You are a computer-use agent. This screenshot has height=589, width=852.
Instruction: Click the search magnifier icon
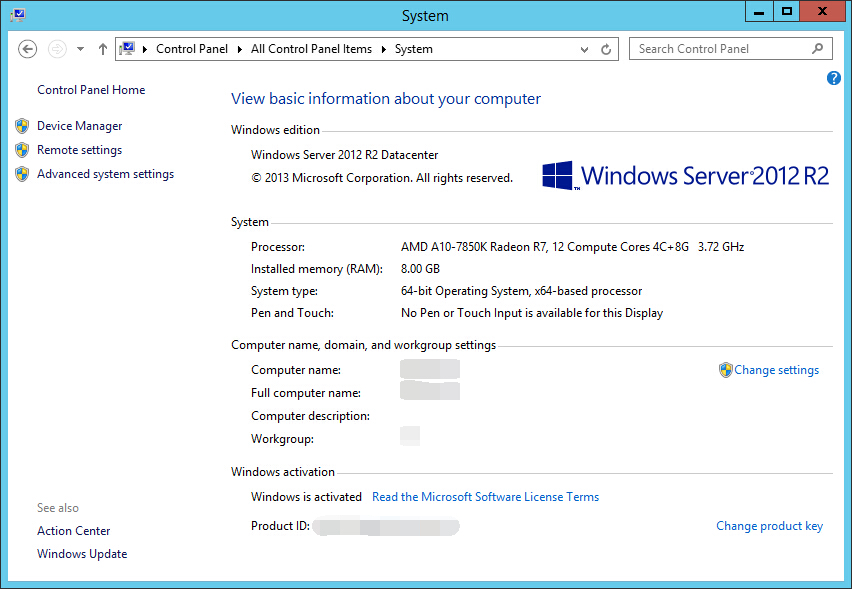(817, 49)
